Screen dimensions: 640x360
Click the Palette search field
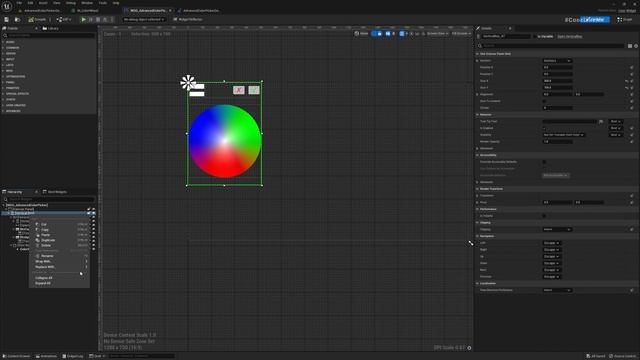coord(49,36)
